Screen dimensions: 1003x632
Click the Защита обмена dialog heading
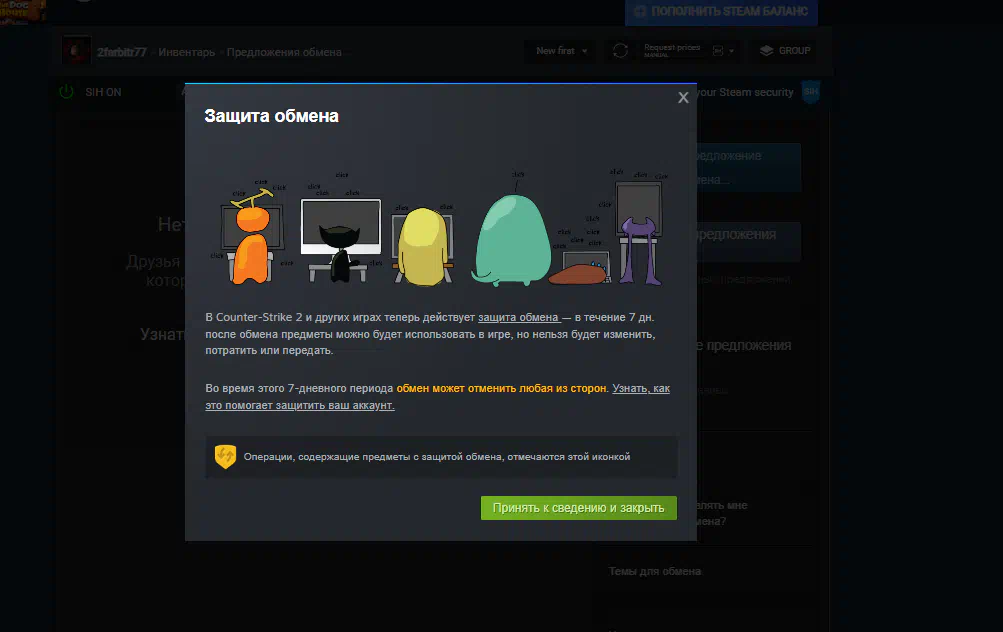[271, 116]
